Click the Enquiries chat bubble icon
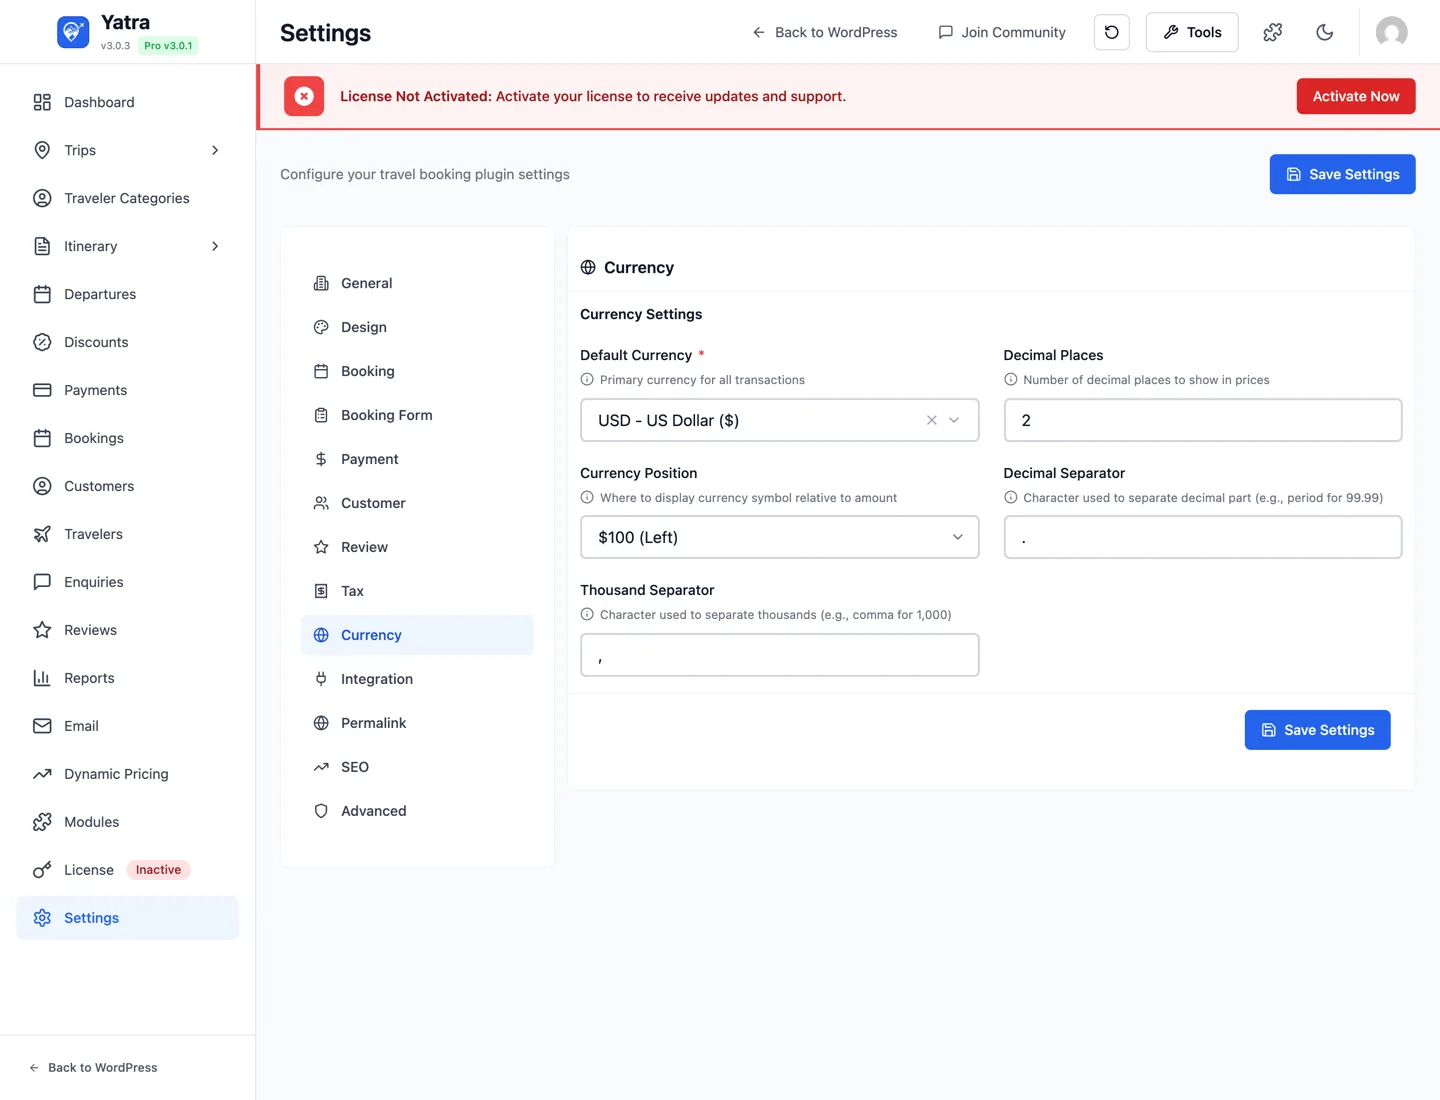This screenshot has height=1100, width=1440. (42, 582)
